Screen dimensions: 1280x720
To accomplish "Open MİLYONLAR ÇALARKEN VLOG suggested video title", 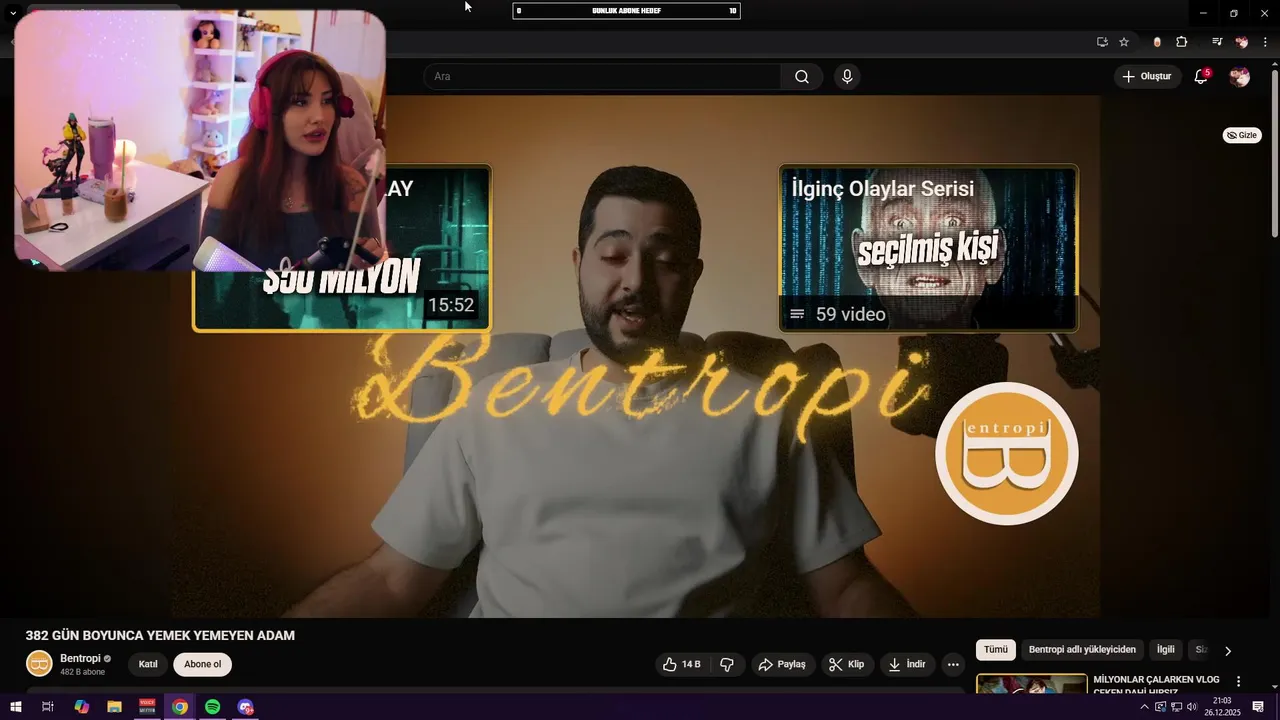I will (x=1156, y=685).
